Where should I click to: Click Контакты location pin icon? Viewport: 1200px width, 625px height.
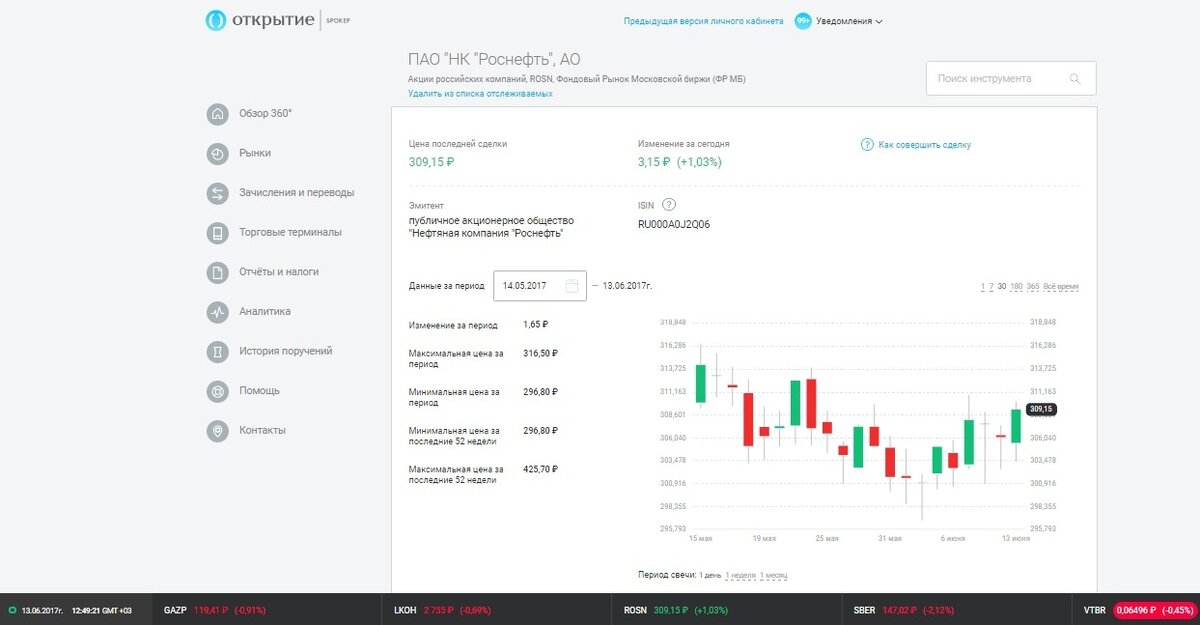(x=218, y=431)
